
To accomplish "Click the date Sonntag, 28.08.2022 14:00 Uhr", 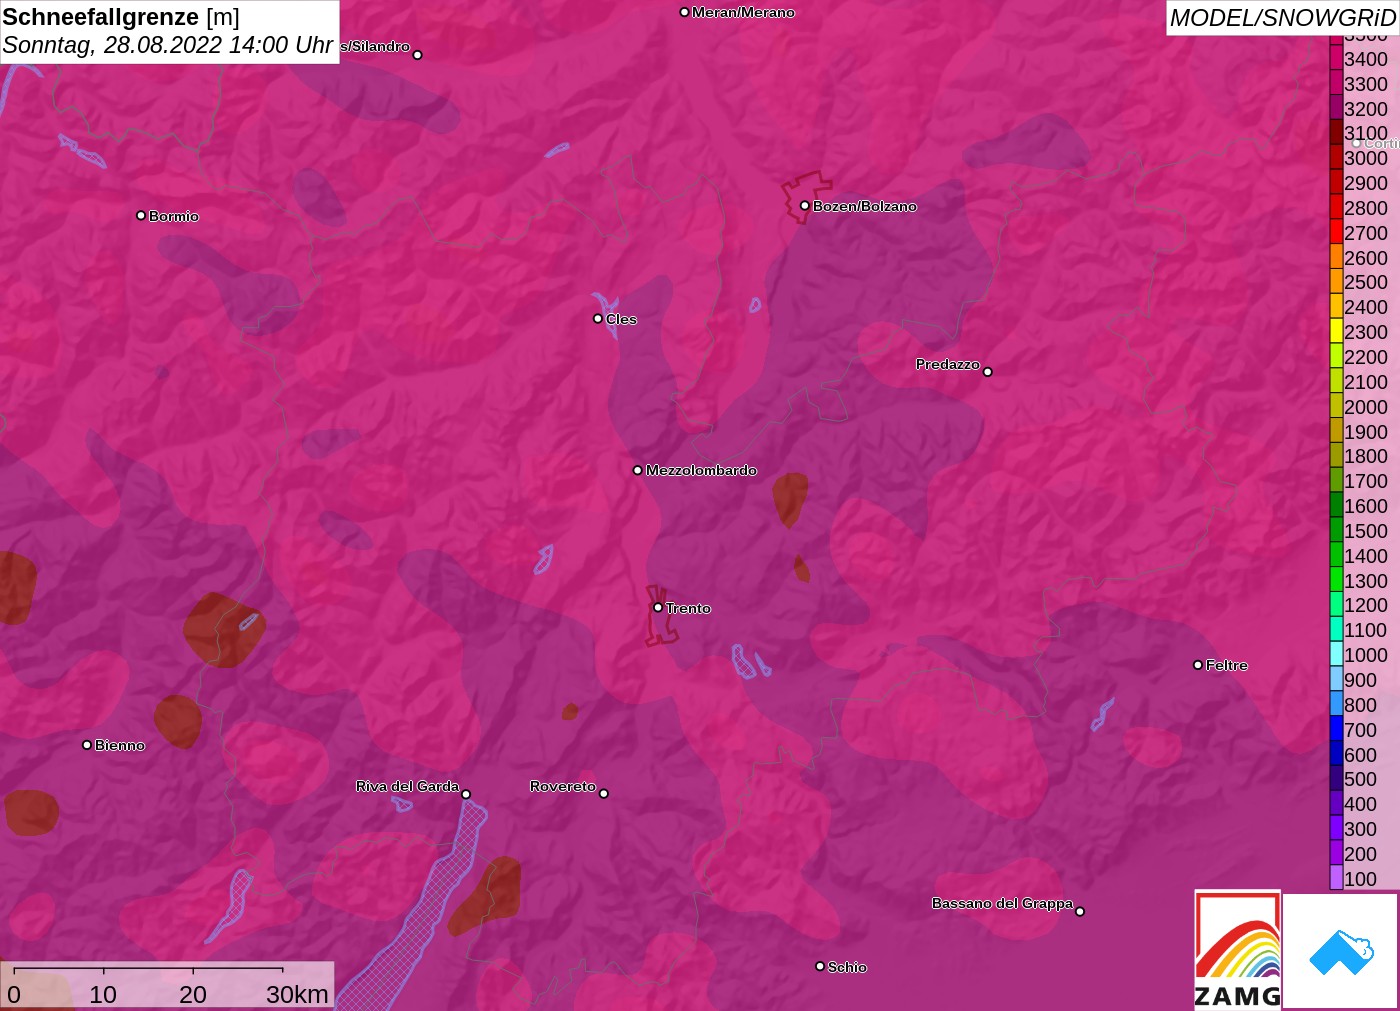I will pyautogui.click(x=167, y=45).
